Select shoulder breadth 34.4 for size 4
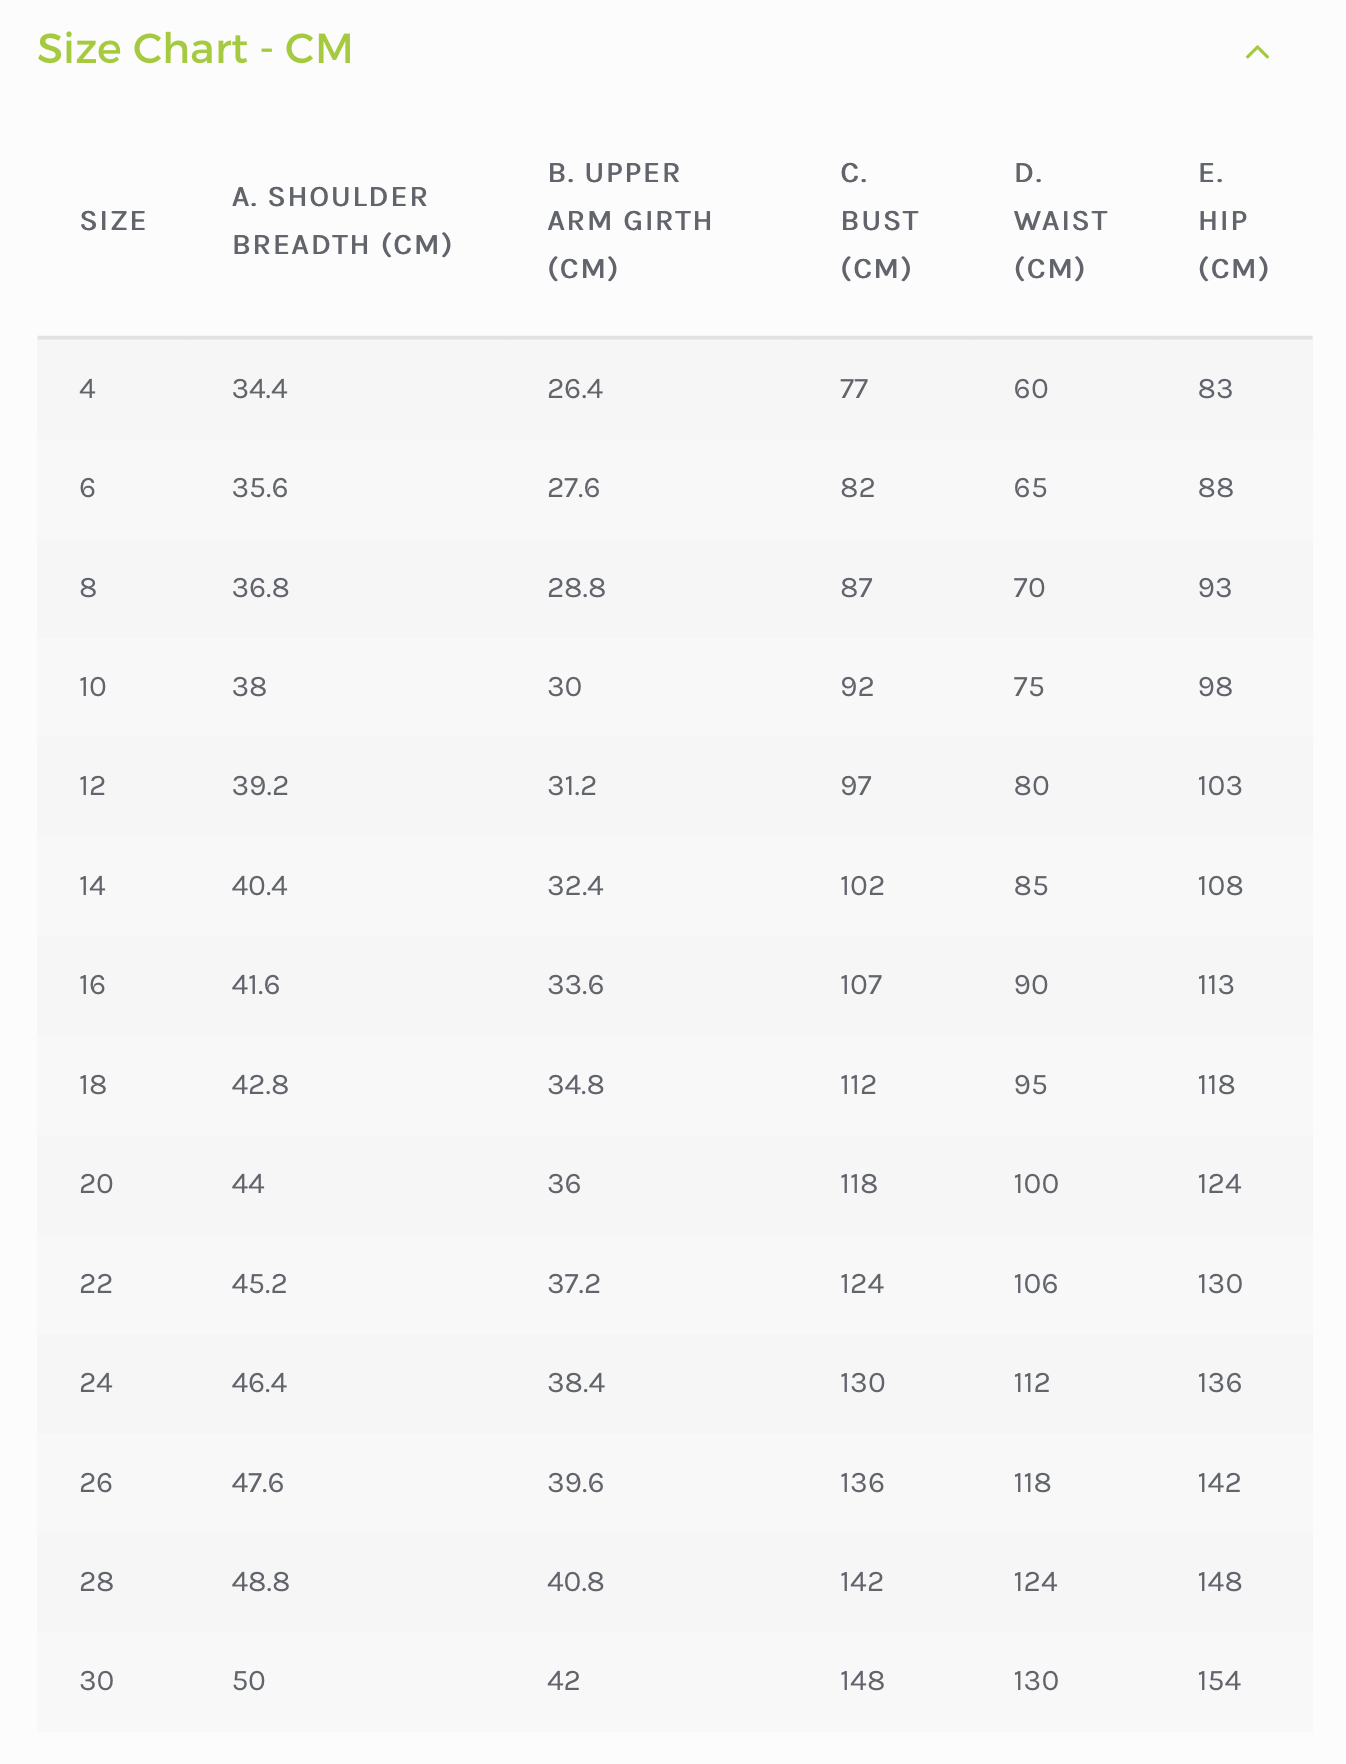Image resolution: width=1346 pixels, height=1764 pixels. 260,390
